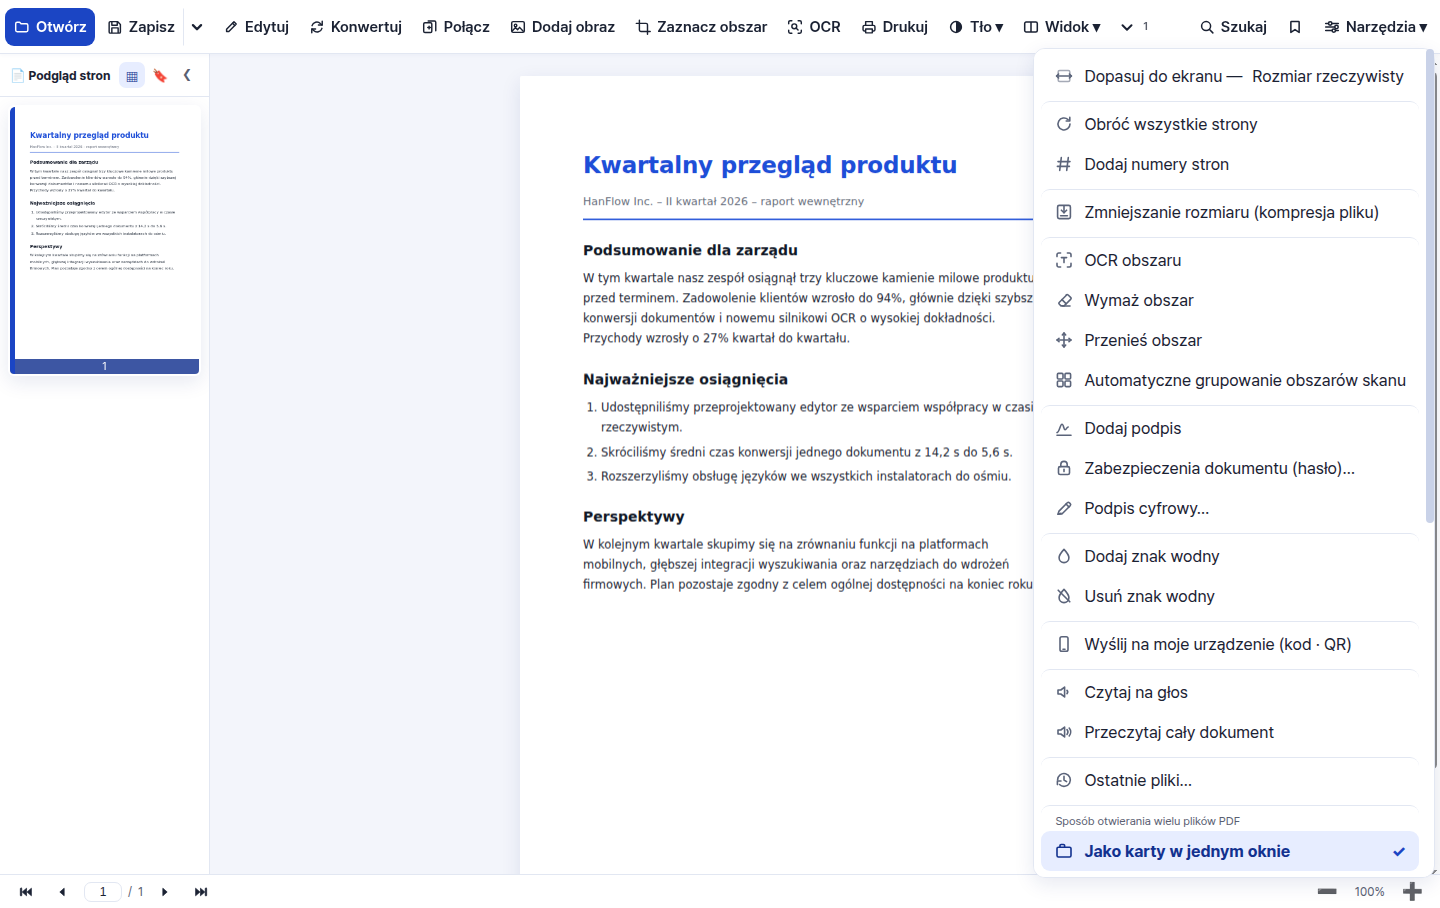Open the Widok dropdown
This screenshot has height=908, width=1440.
[x=1062, y=27]
